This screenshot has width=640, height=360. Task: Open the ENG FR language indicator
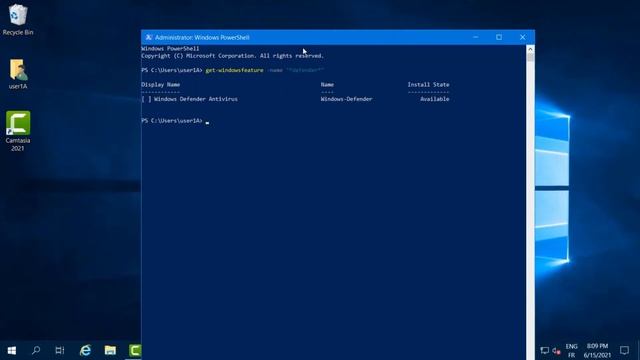click(x=571, y=351)
